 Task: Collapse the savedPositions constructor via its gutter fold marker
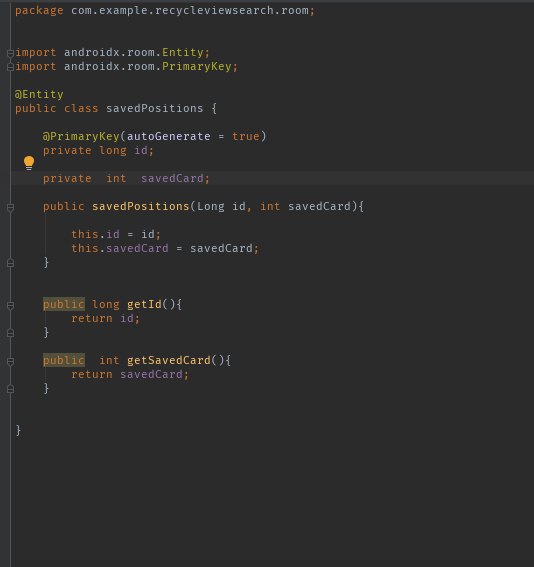click(x=10, y=207)
